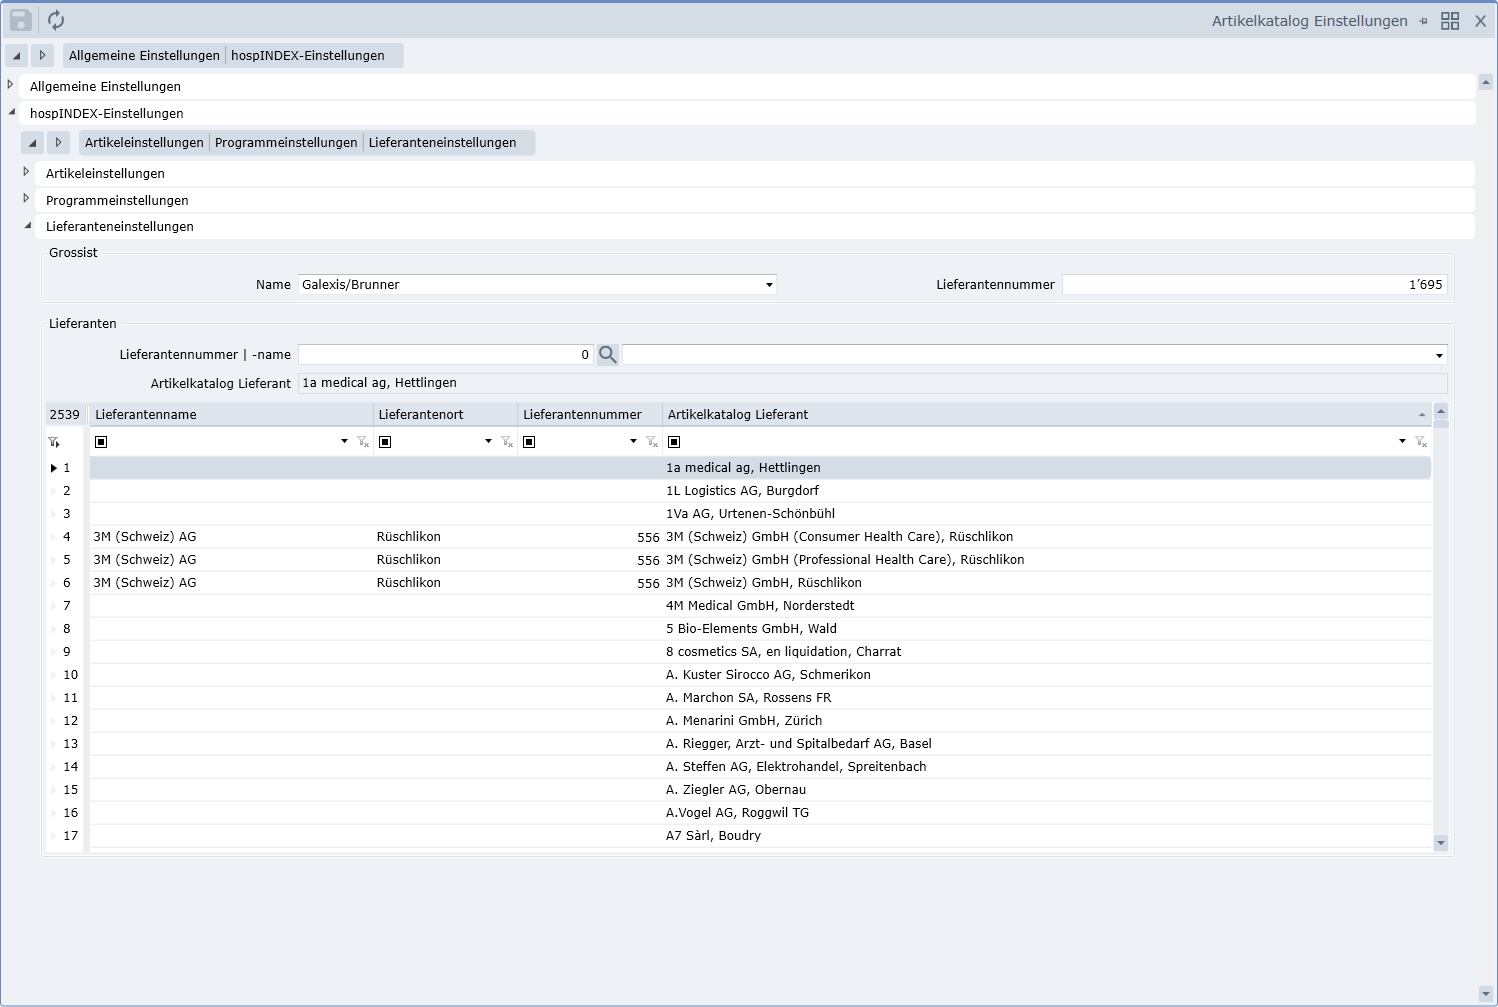Click table scrollbar down arrow
Image resolution: width=1498 pixels, height=1007 pixels.
pyautogui.click(x=1441, y=843)
